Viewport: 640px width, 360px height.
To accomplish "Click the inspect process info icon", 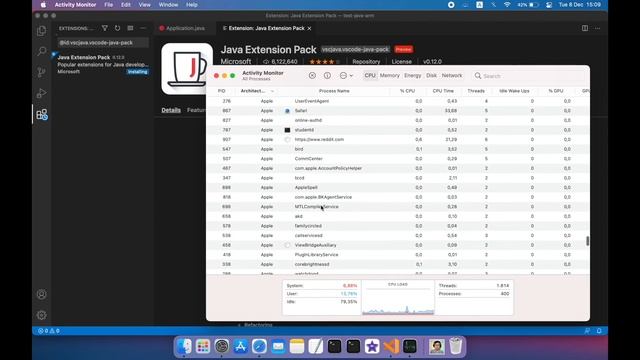I will [x=327, y=76].
